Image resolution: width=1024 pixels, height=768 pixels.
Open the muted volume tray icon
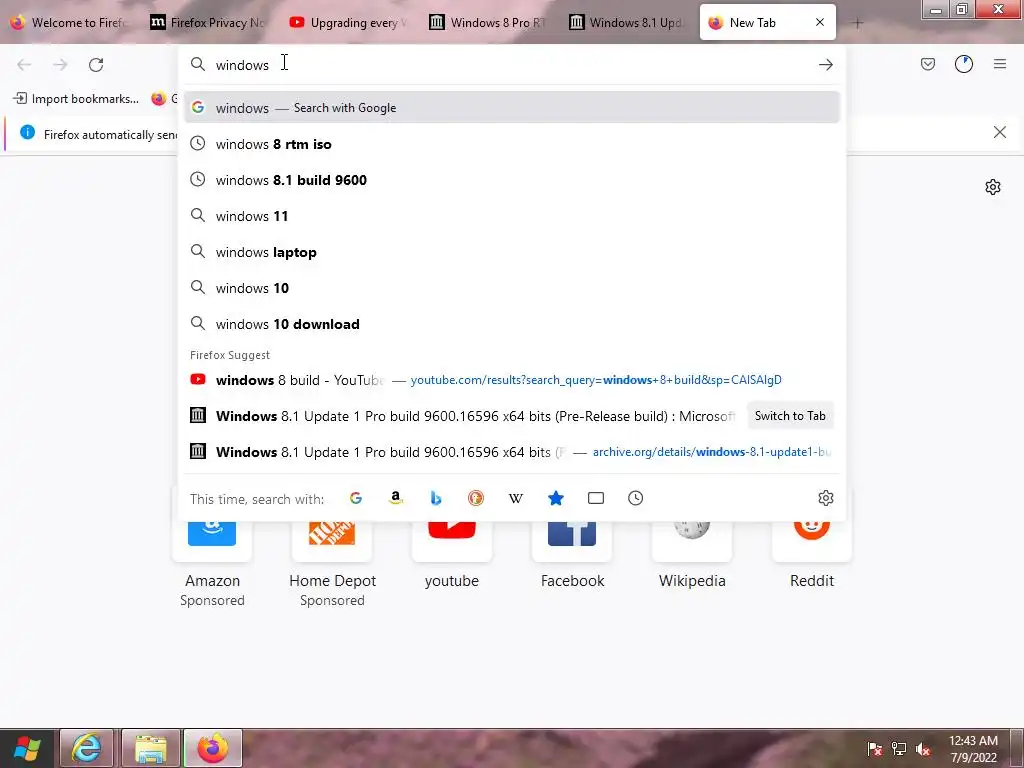point(923,749)
